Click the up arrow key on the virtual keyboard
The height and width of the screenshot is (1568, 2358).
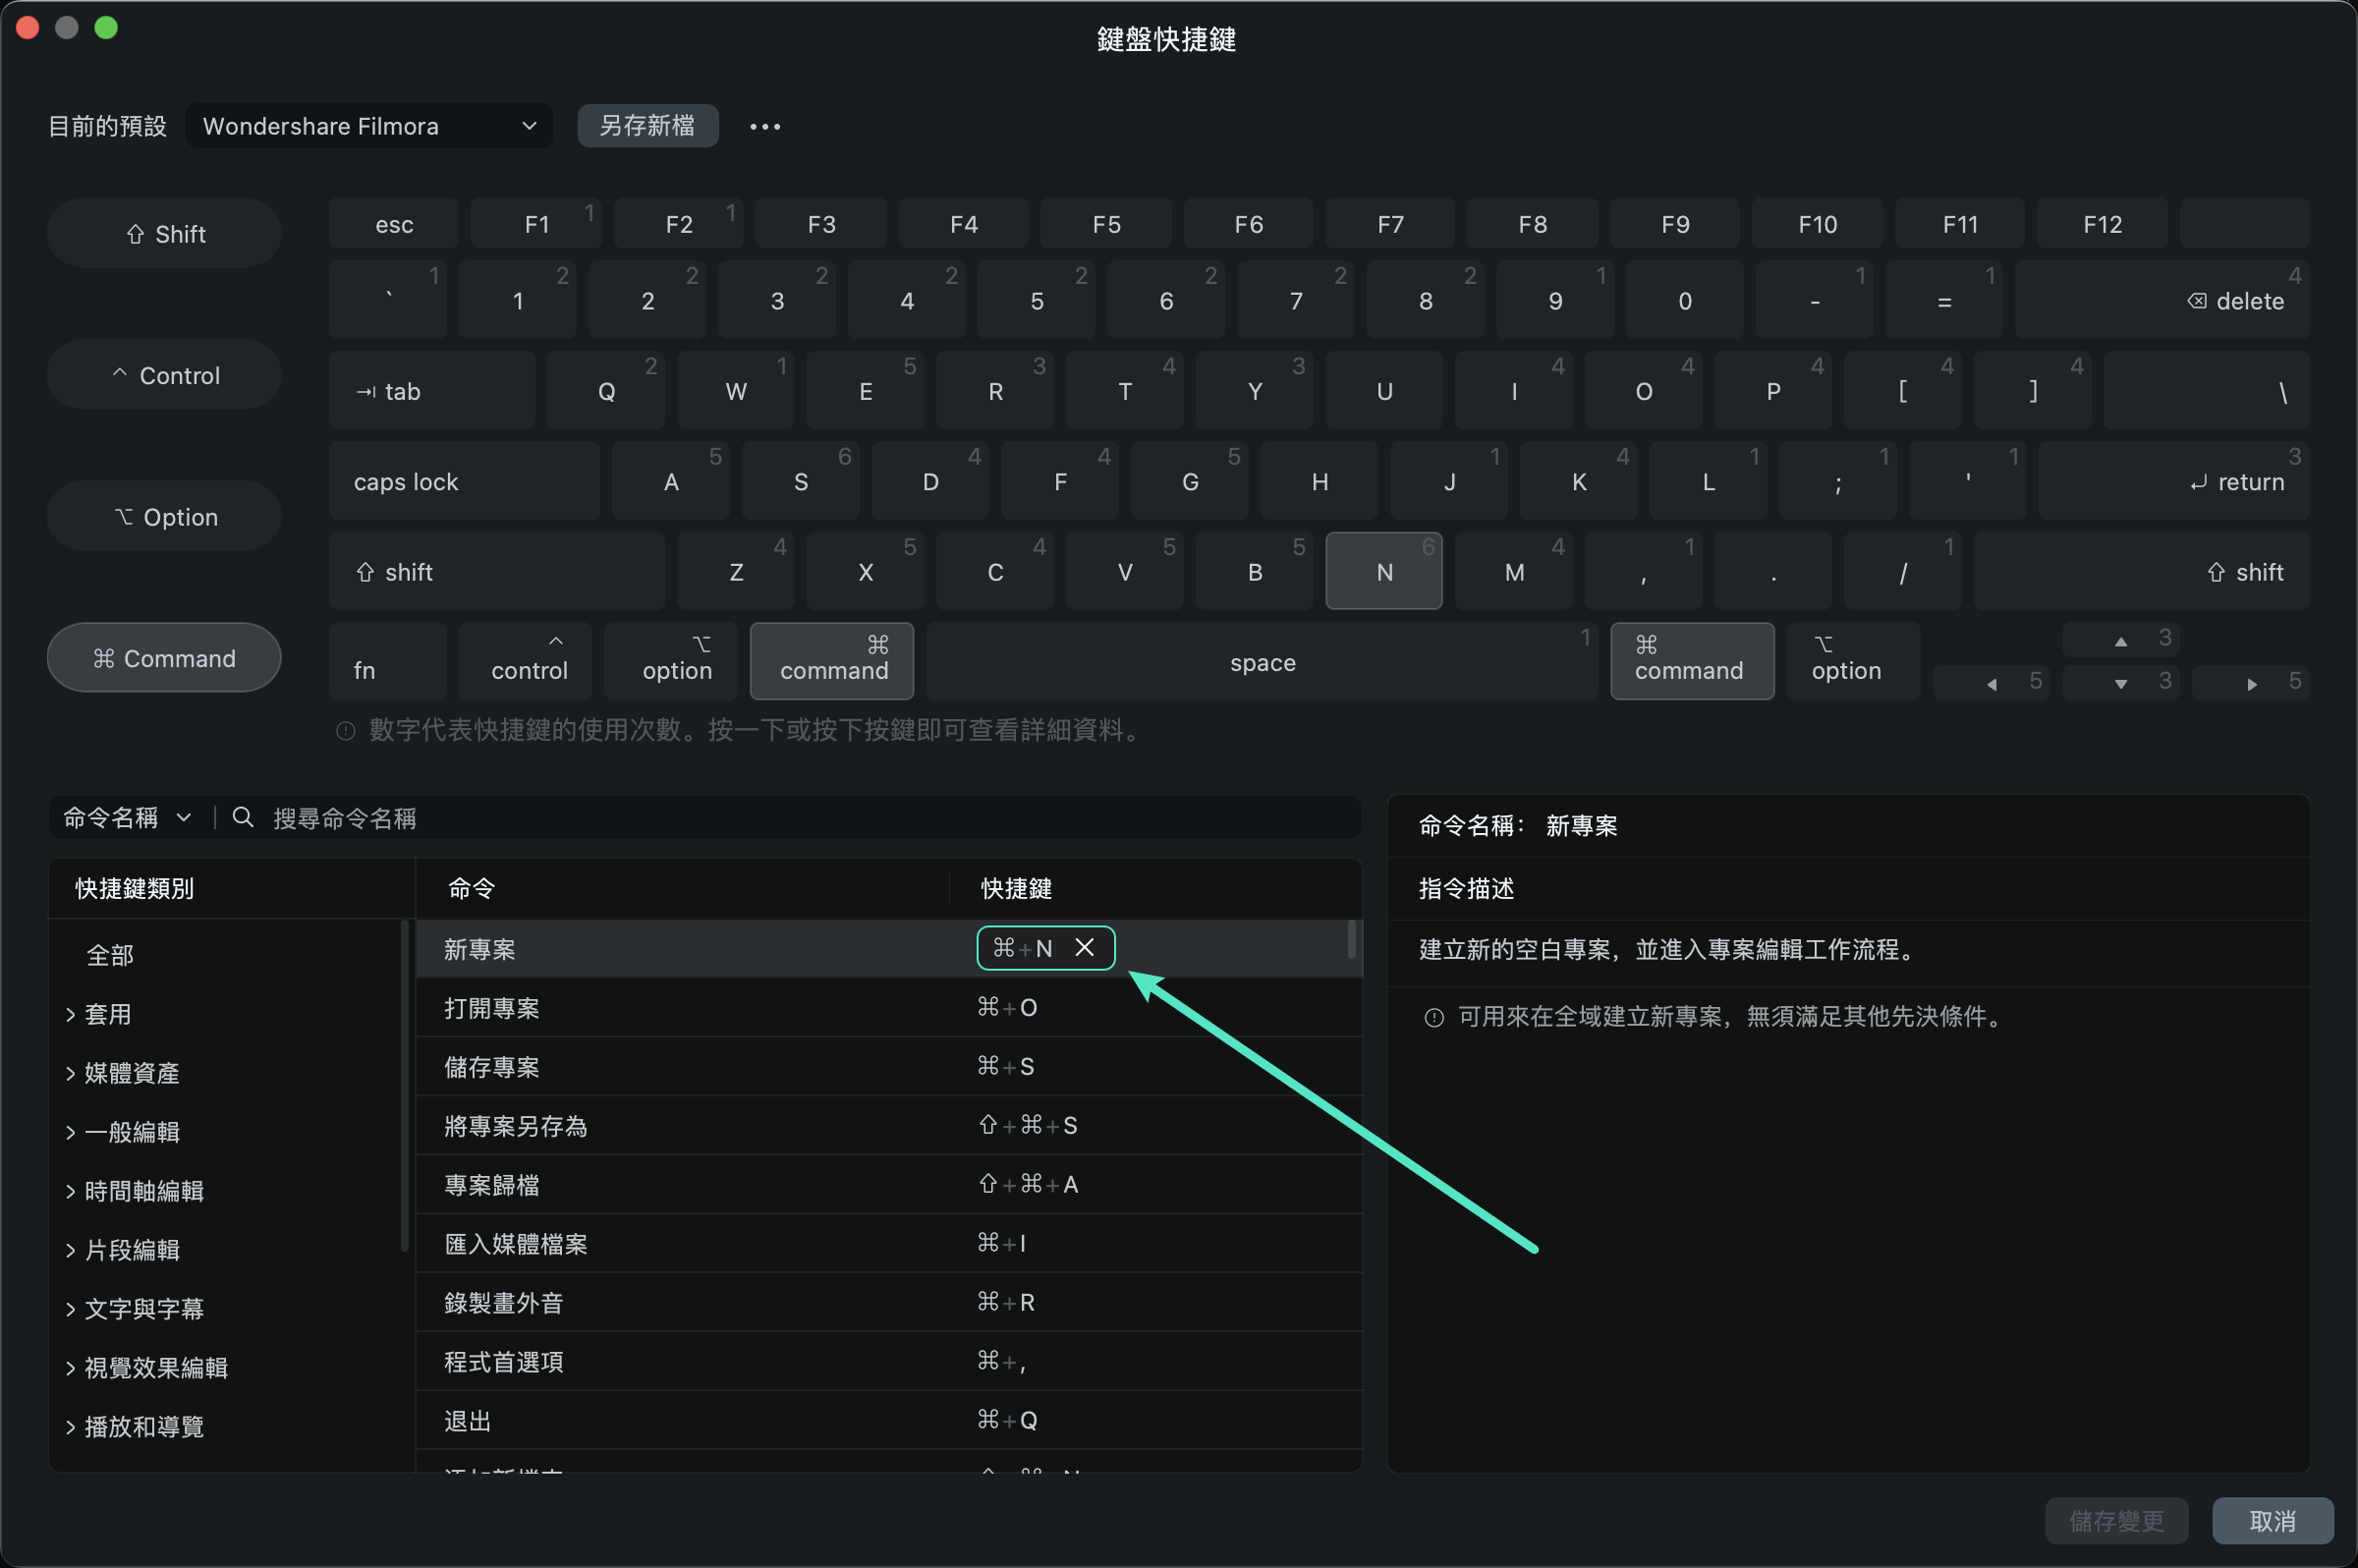(x=2120, y=640)
